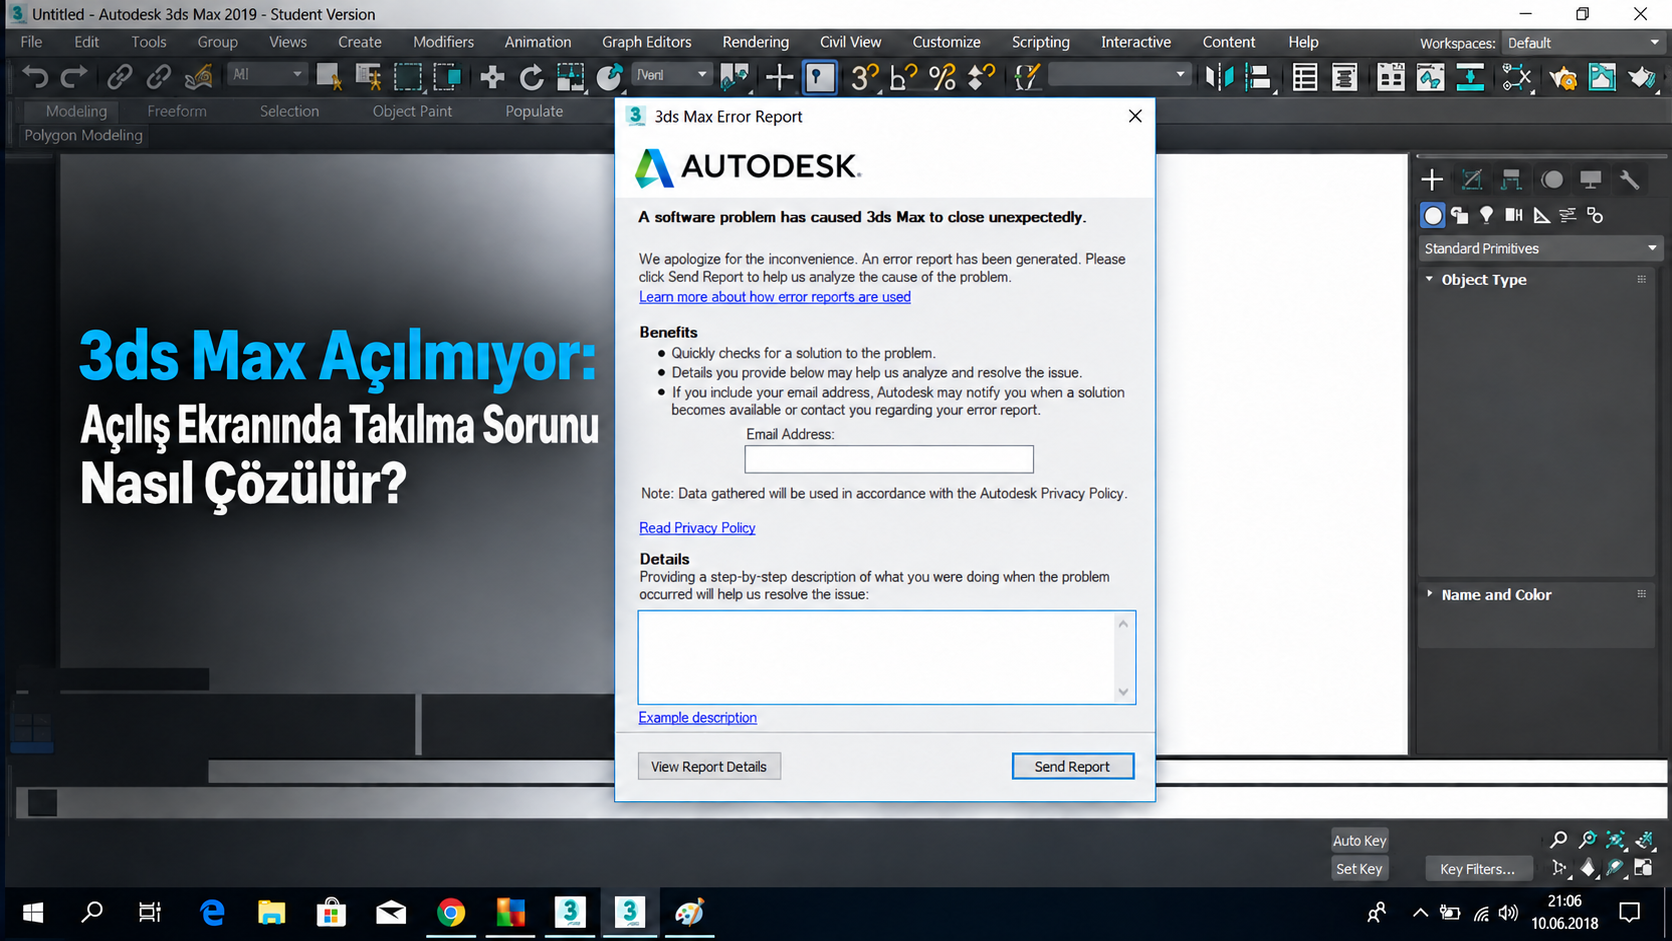
Task: Open Read Privacy Policy link
Action: click(697, 528)
